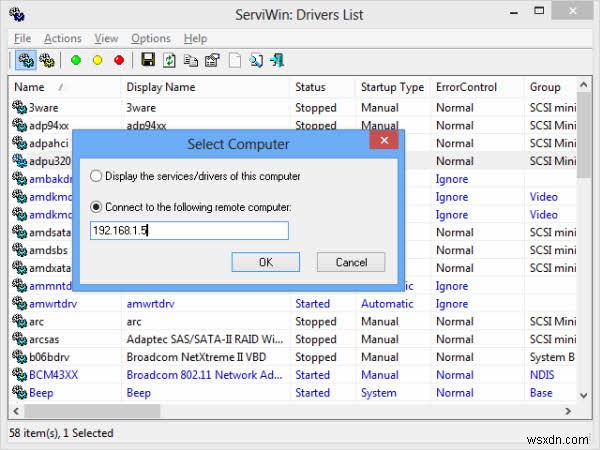The image size is (600, 450).
Task: Select 'Connect to the following remote computer' radio
Action: 96,207
